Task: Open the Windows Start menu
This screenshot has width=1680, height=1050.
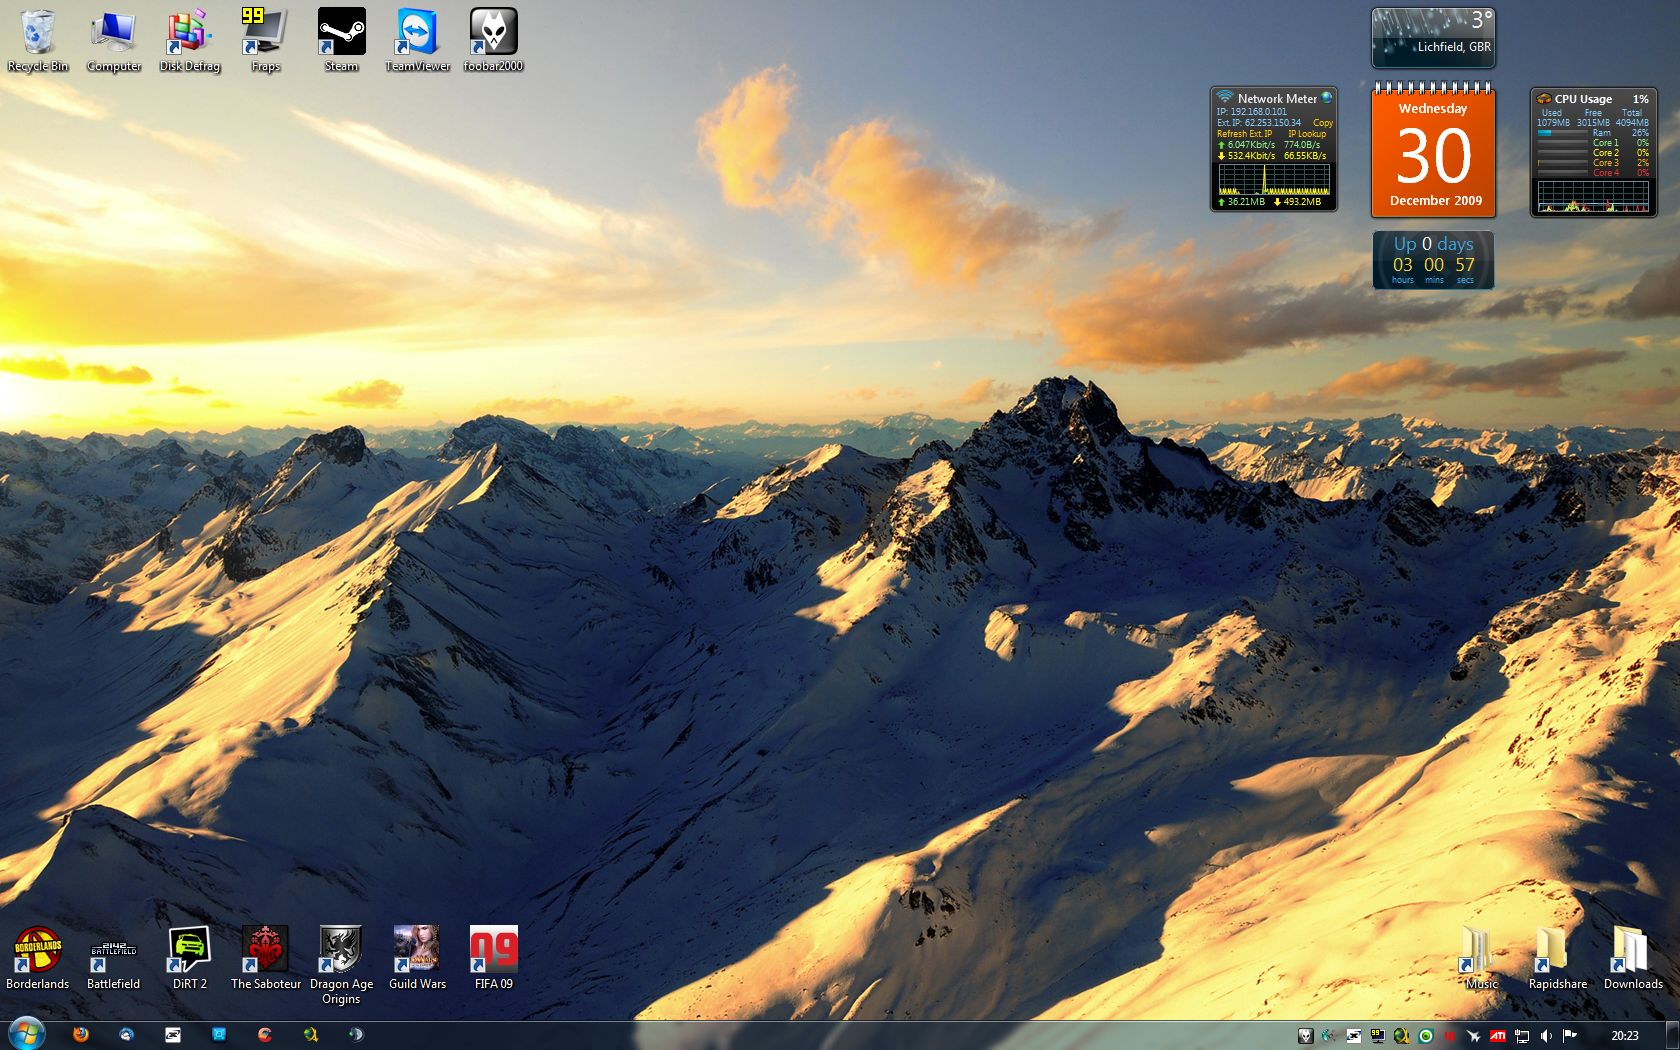Action: [x=26, y=1034]
